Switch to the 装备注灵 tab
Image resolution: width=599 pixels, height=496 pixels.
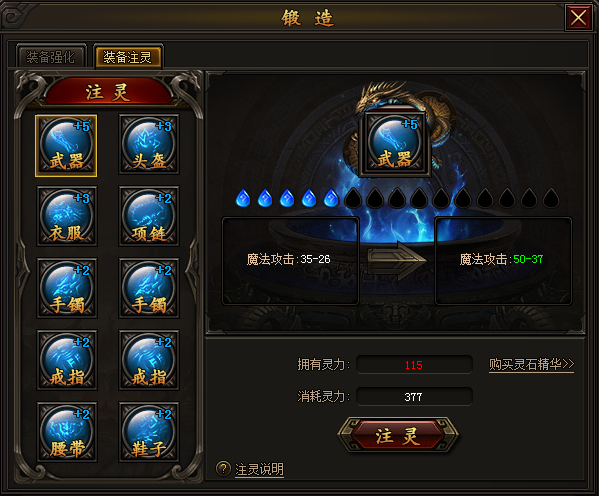click(128, 57)
